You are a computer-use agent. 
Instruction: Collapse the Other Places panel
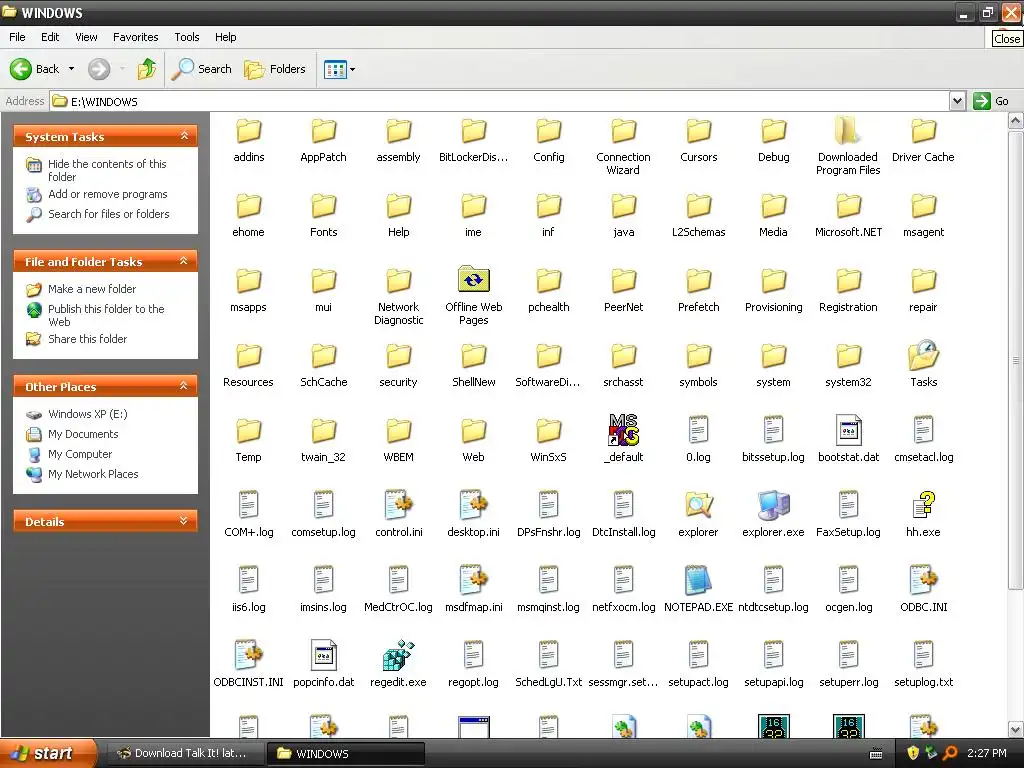point(184,386)
